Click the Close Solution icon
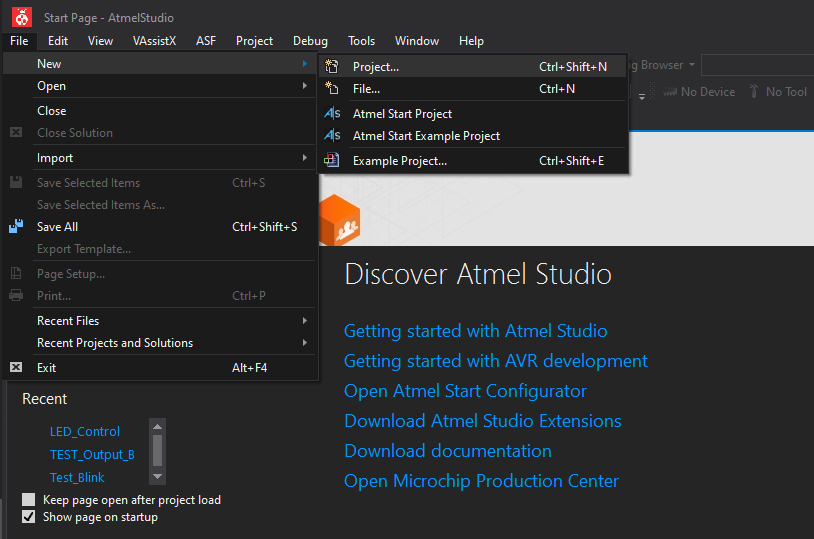Screen dimensions: 814x539 click(x=16, y=132)
